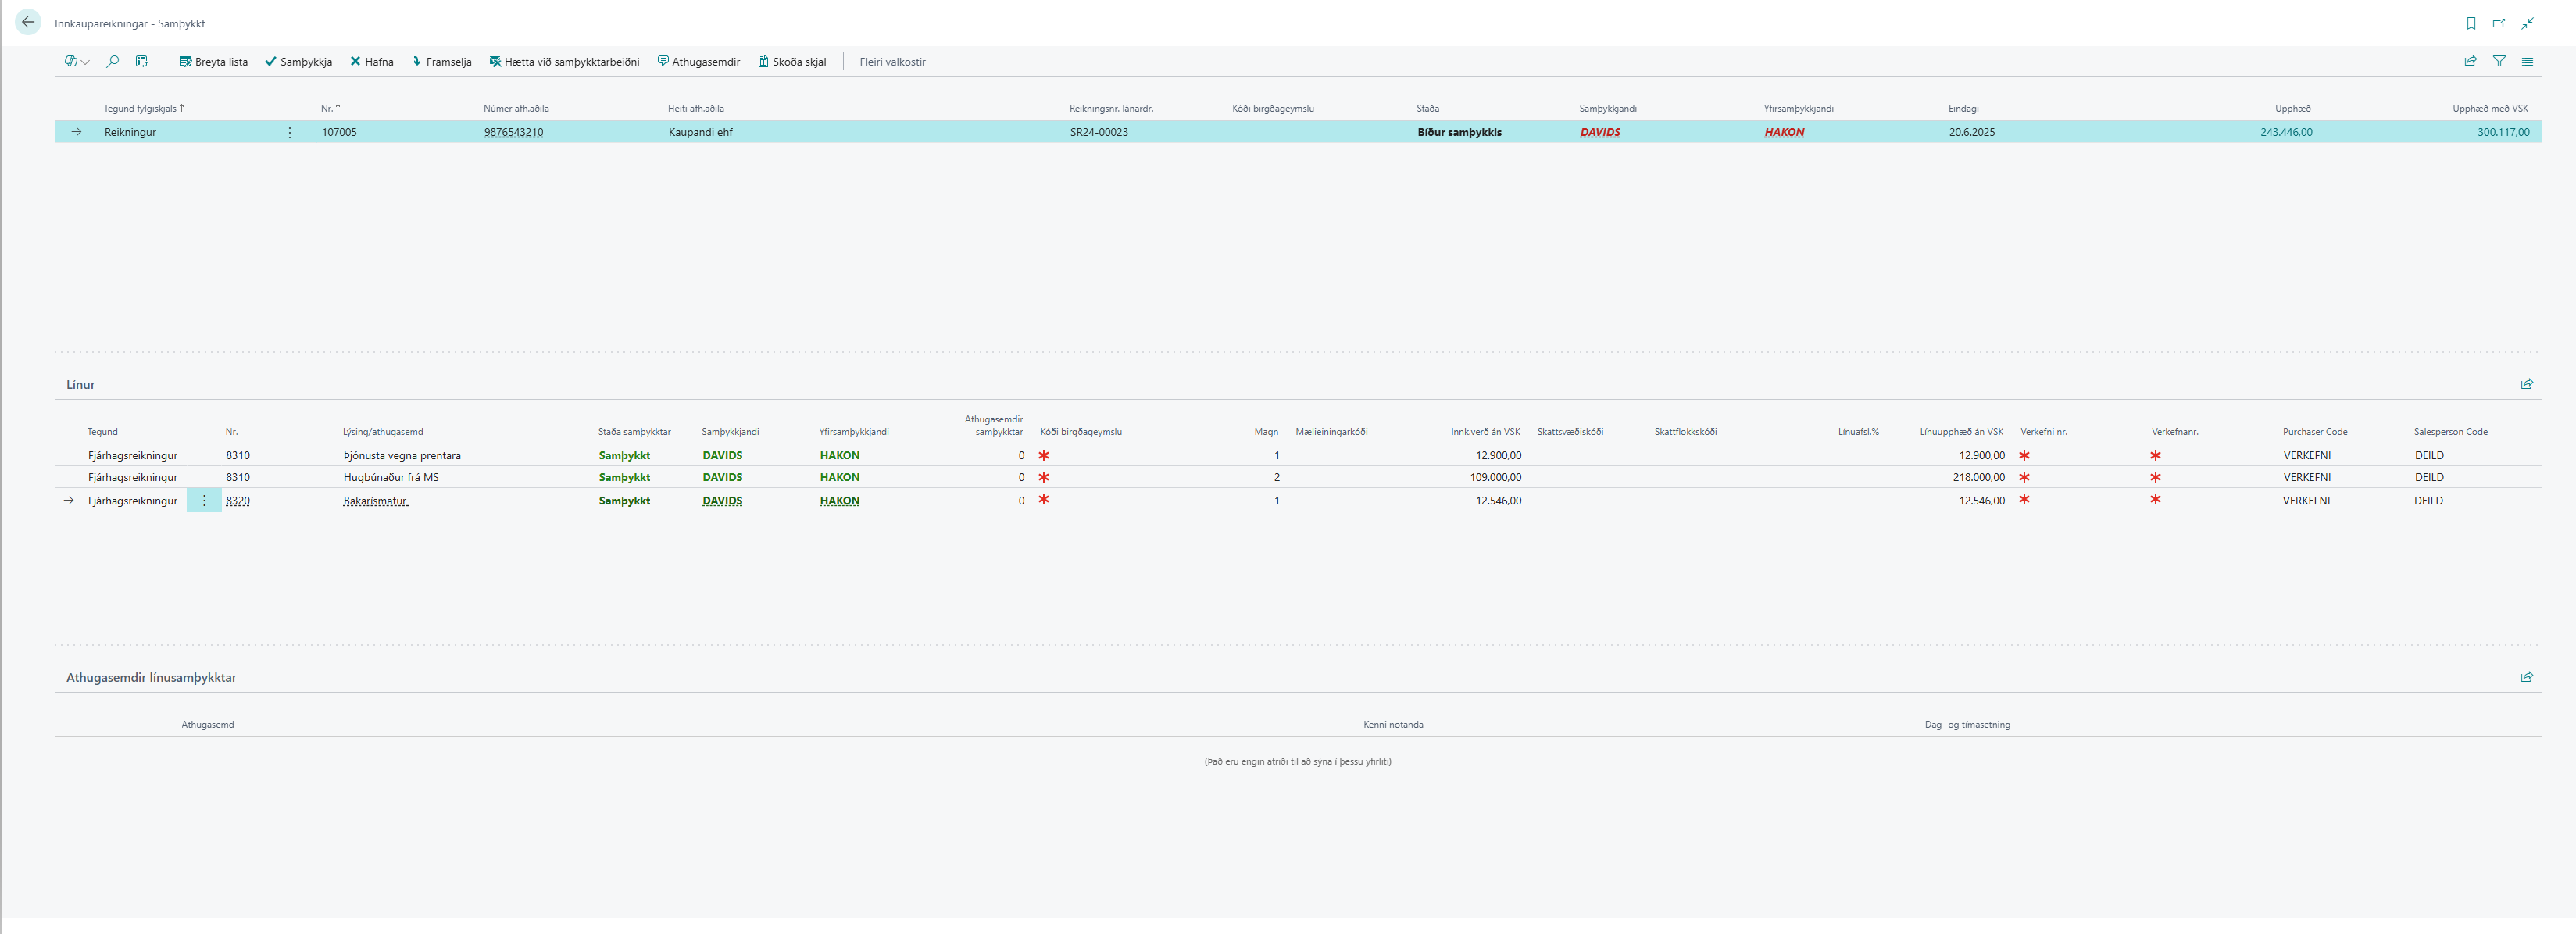
Task: Click the HAKON senior approver in header row
Action: click(1784, 132)
